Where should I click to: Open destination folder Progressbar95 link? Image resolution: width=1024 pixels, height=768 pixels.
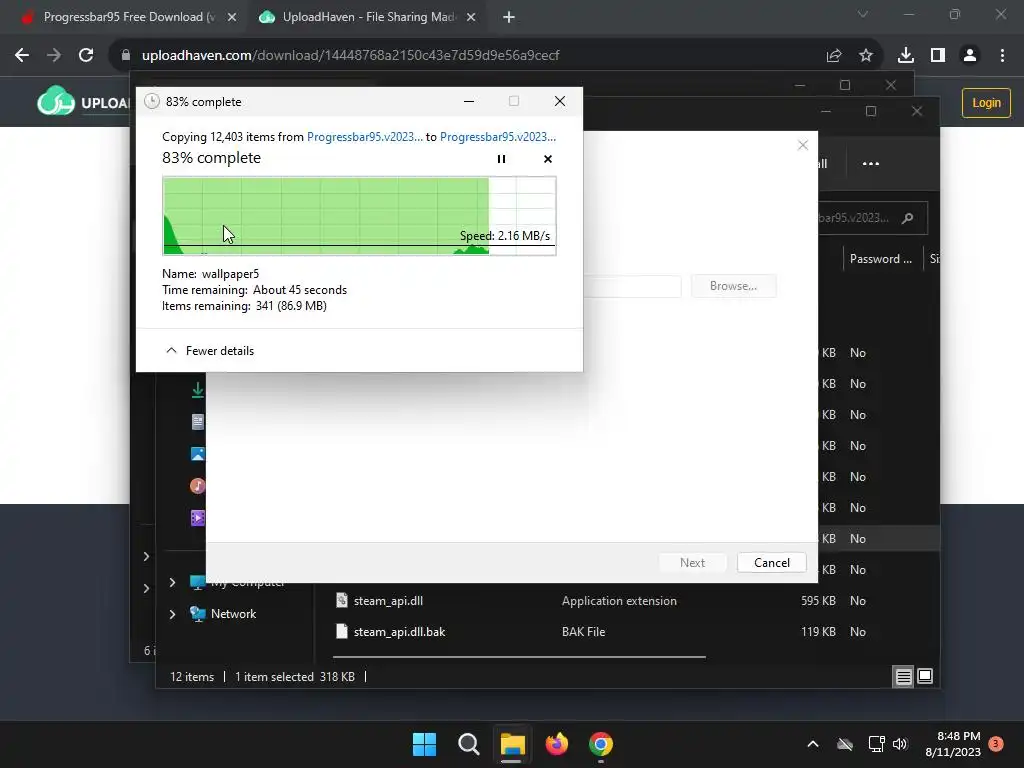(498, 136)
